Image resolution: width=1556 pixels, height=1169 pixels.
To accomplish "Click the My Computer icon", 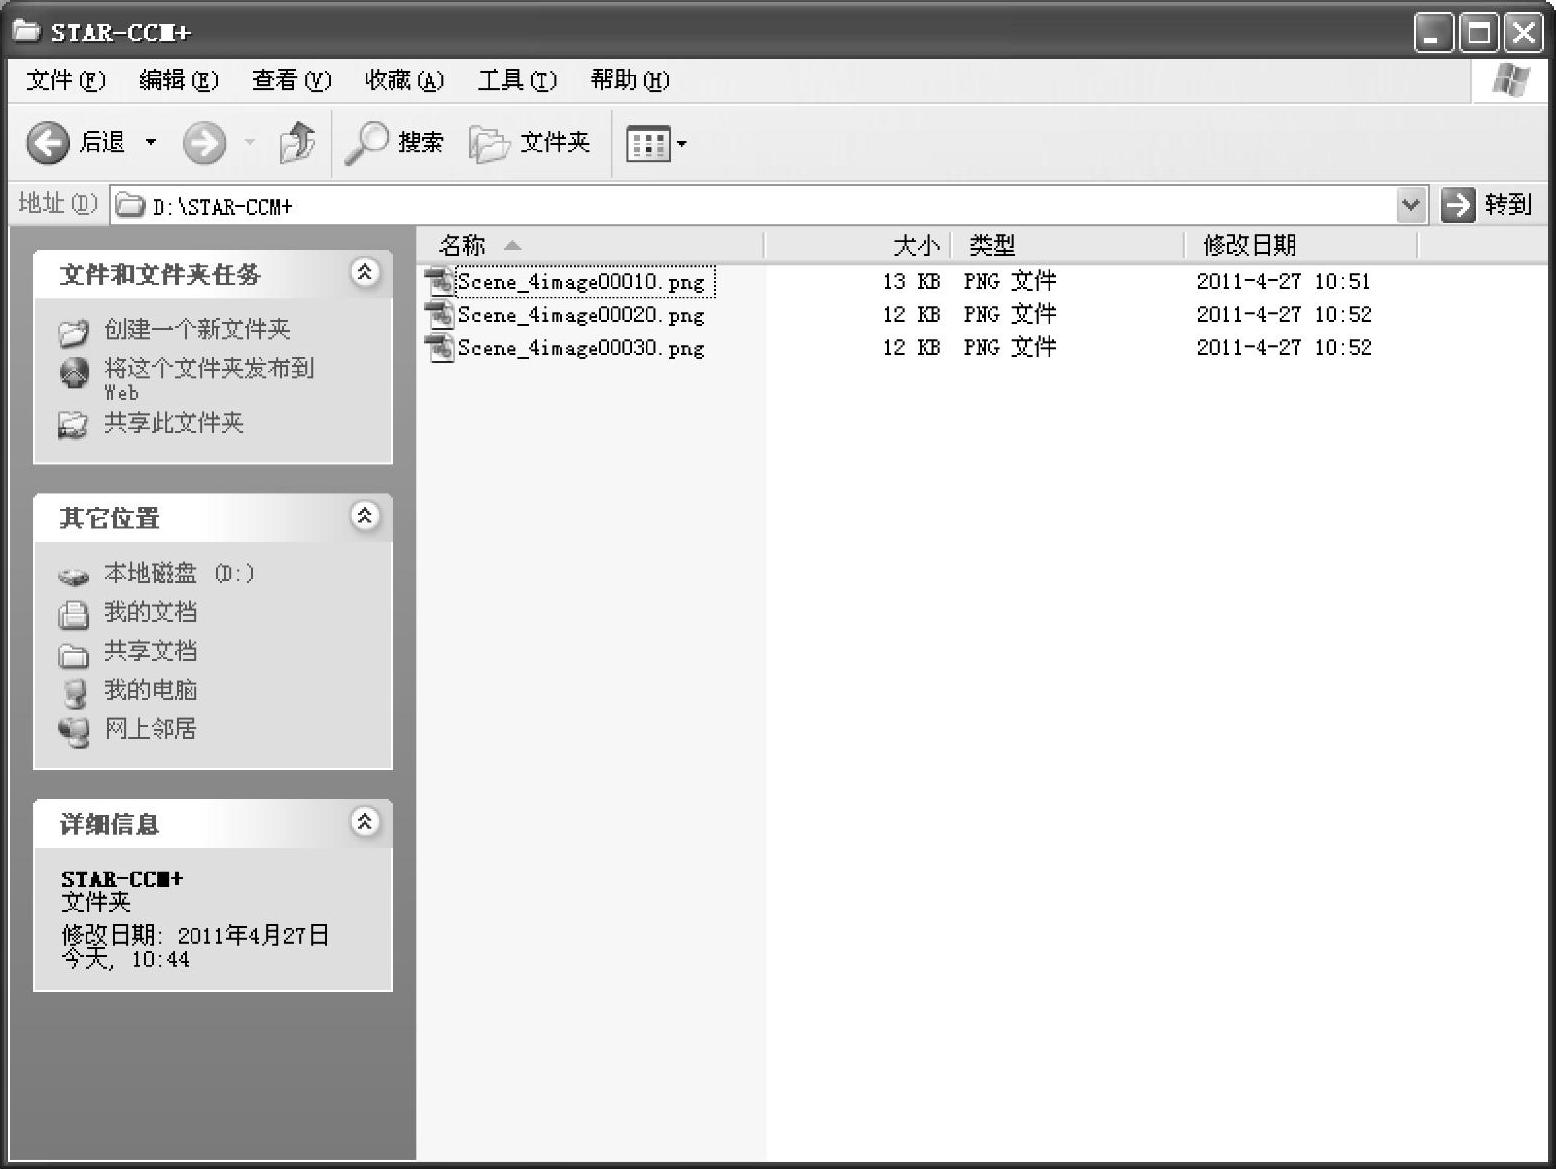I will (74, 693).
